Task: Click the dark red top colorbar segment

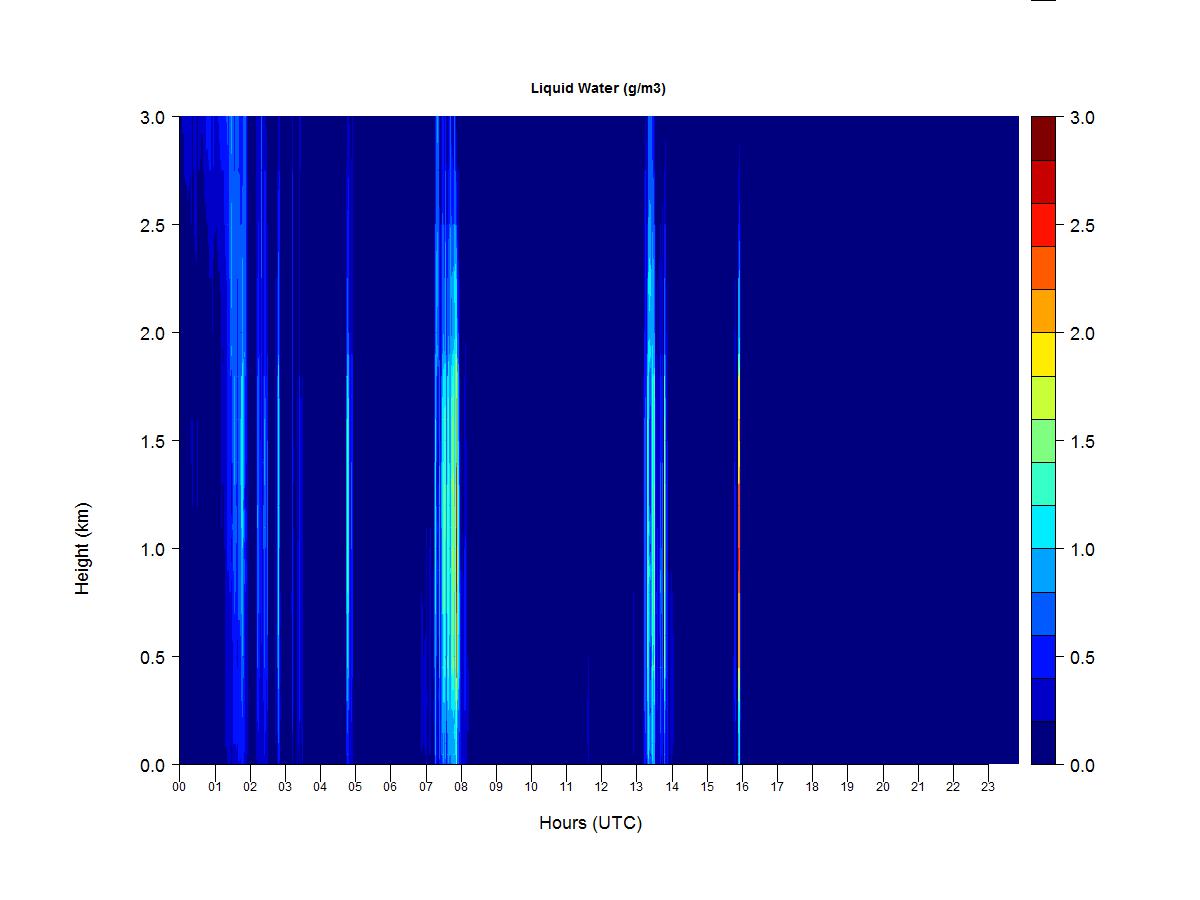Action: (1043, 138)
